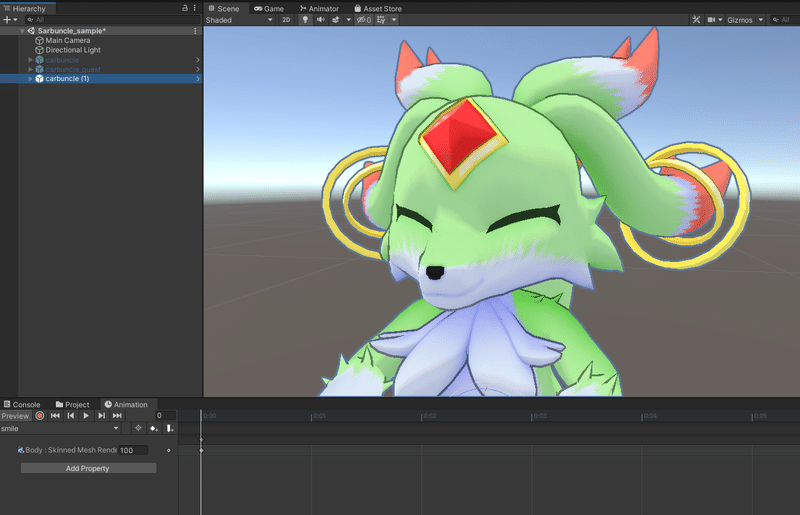Image resolution: width=800 pixels, height=515 pixels.
Task: Select the Animation tab
Action: pos(126,405)
